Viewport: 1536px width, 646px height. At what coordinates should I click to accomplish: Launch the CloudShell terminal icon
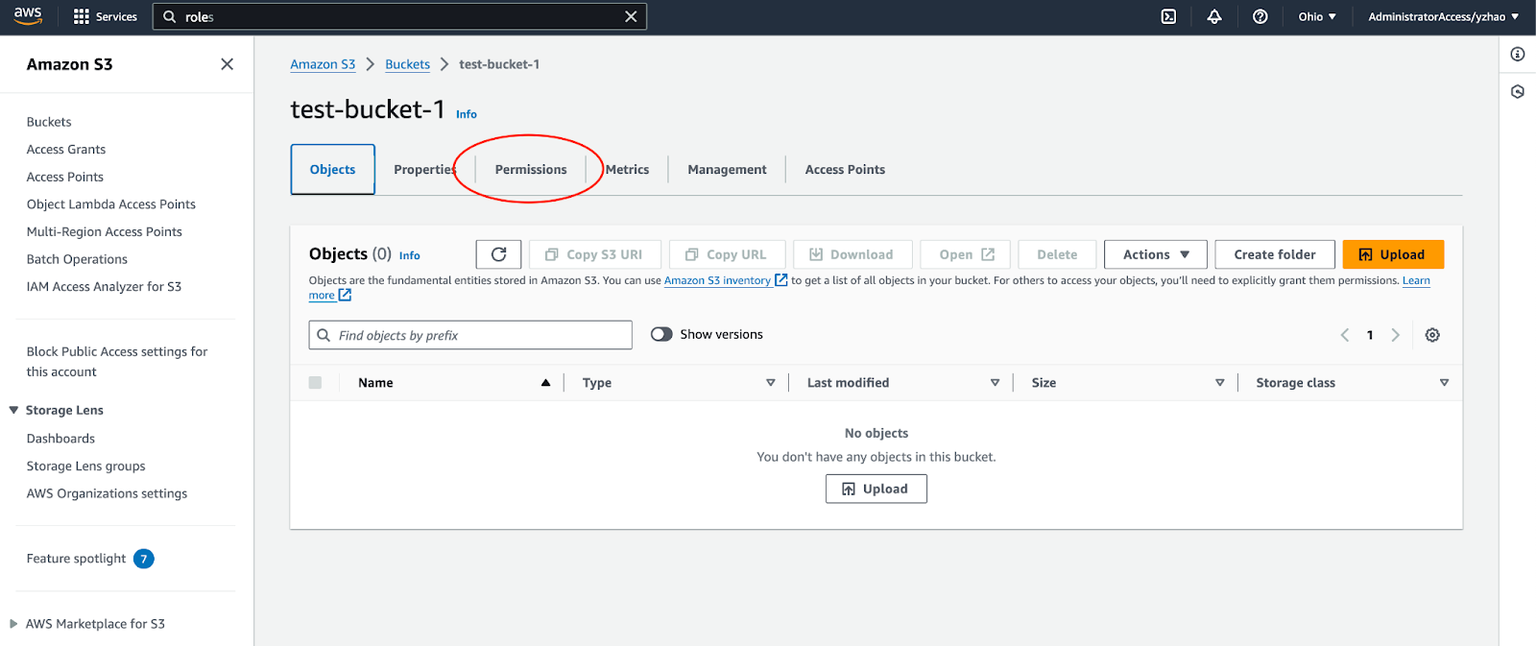1168,17
